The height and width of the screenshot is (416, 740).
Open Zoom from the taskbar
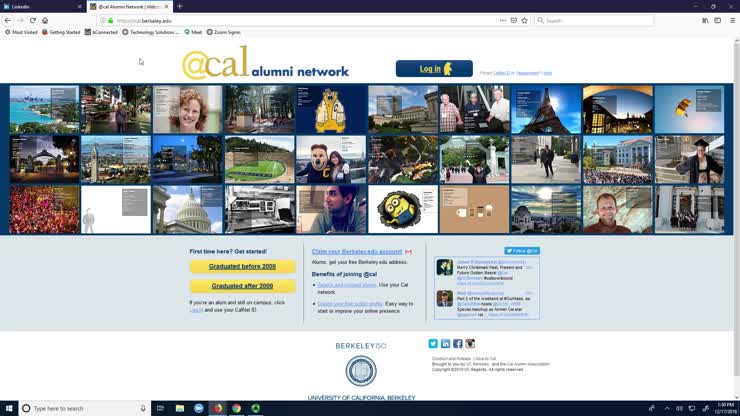[199, 408]
